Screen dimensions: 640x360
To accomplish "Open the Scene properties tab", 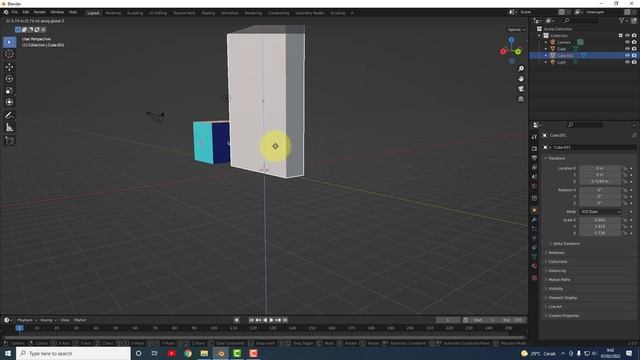I will tap(534, 177).
